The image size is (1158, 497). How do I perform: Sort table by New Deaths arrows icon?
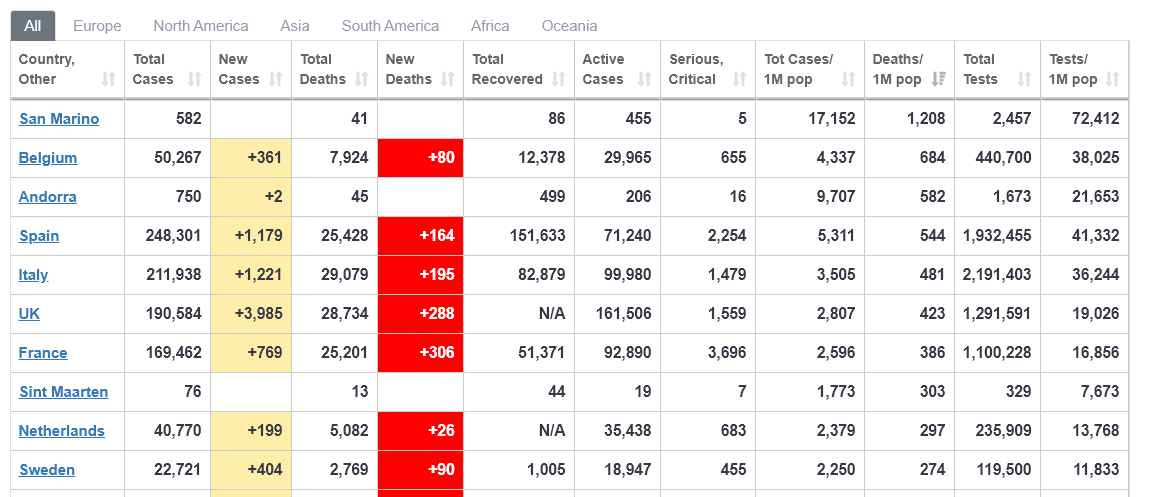click(448, 79)
